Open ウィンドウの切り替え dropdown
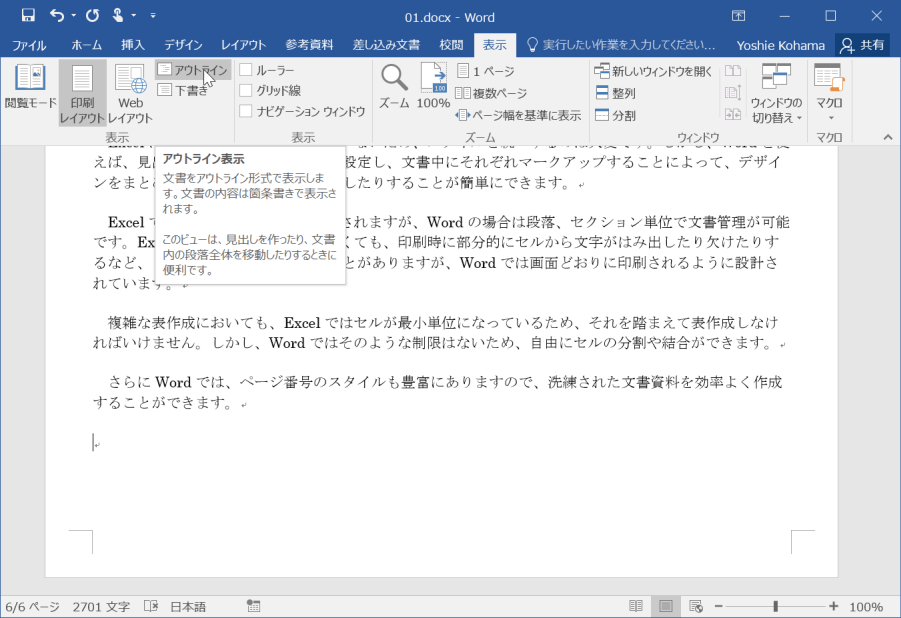Viewport: 901px width, 618px height. click(776, 93)
